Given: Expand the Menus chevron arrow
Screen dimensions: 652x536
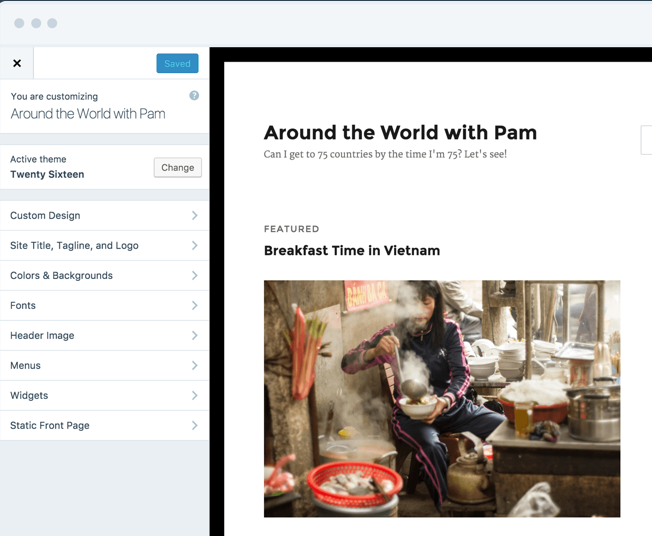Looking at the screenshot, I should click(194, 365).
